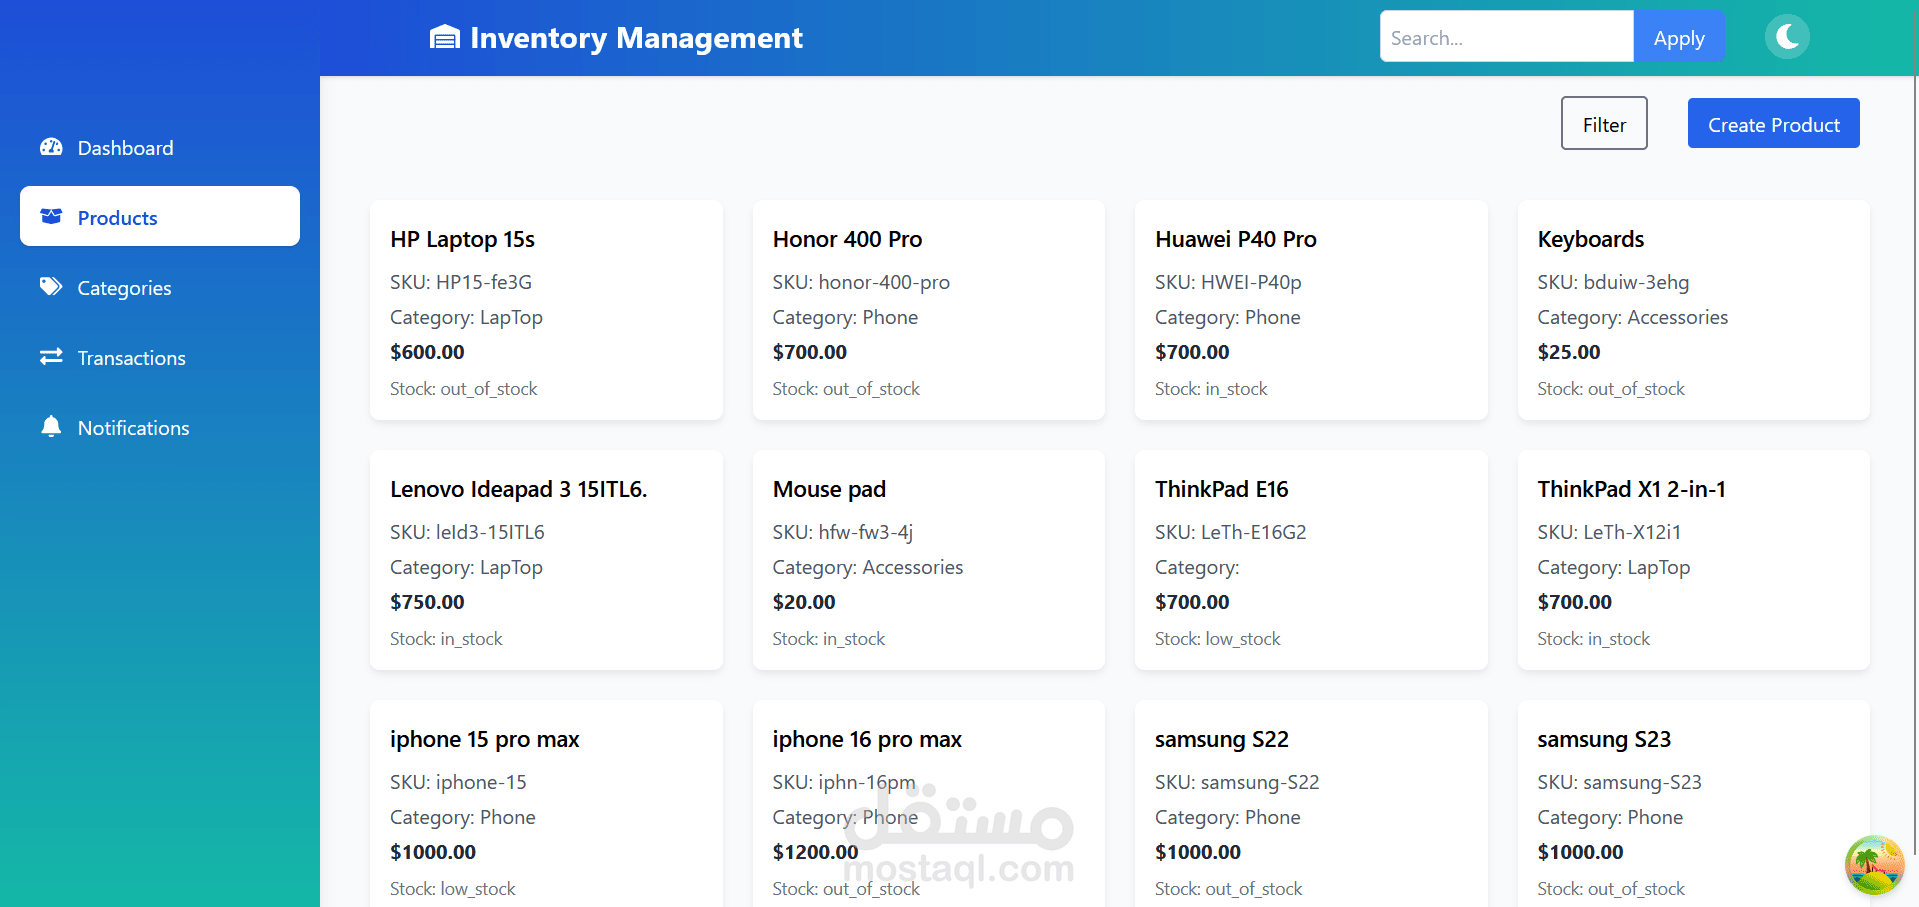The image size is (1919, 907).
Task: Click the $25.00 price on Keyboards
Action: coord(1569,352)
